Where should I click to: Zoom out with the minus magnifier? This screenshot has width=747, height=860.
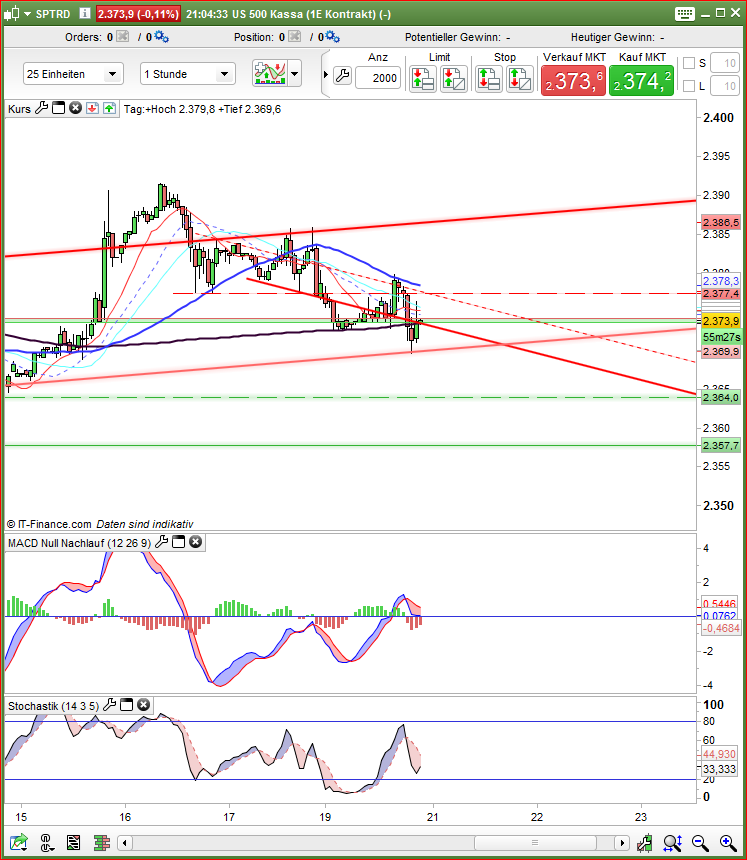tap(699, 842)
